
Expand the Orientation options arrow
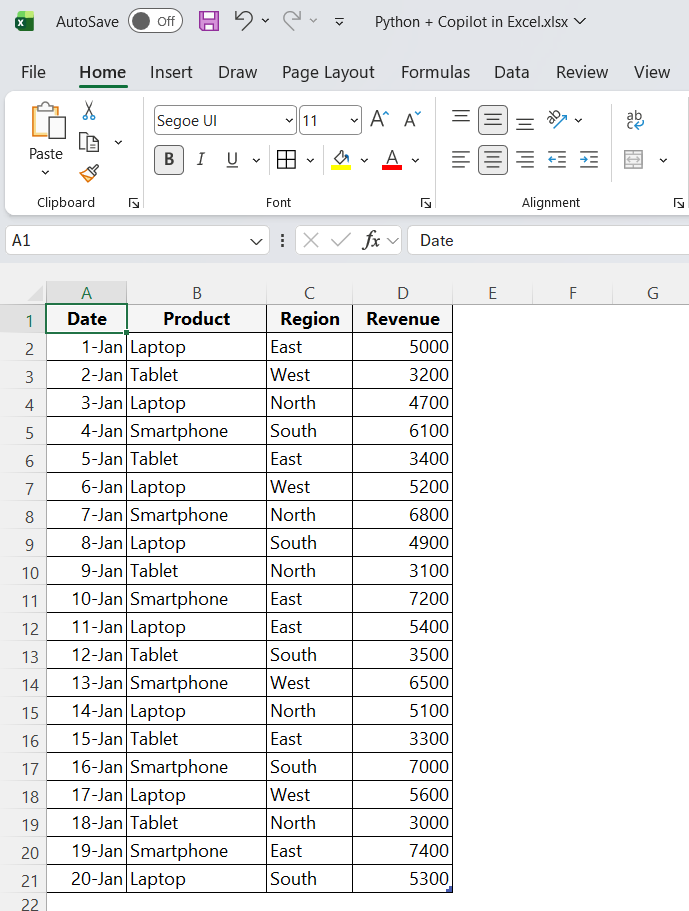point(578,120)
